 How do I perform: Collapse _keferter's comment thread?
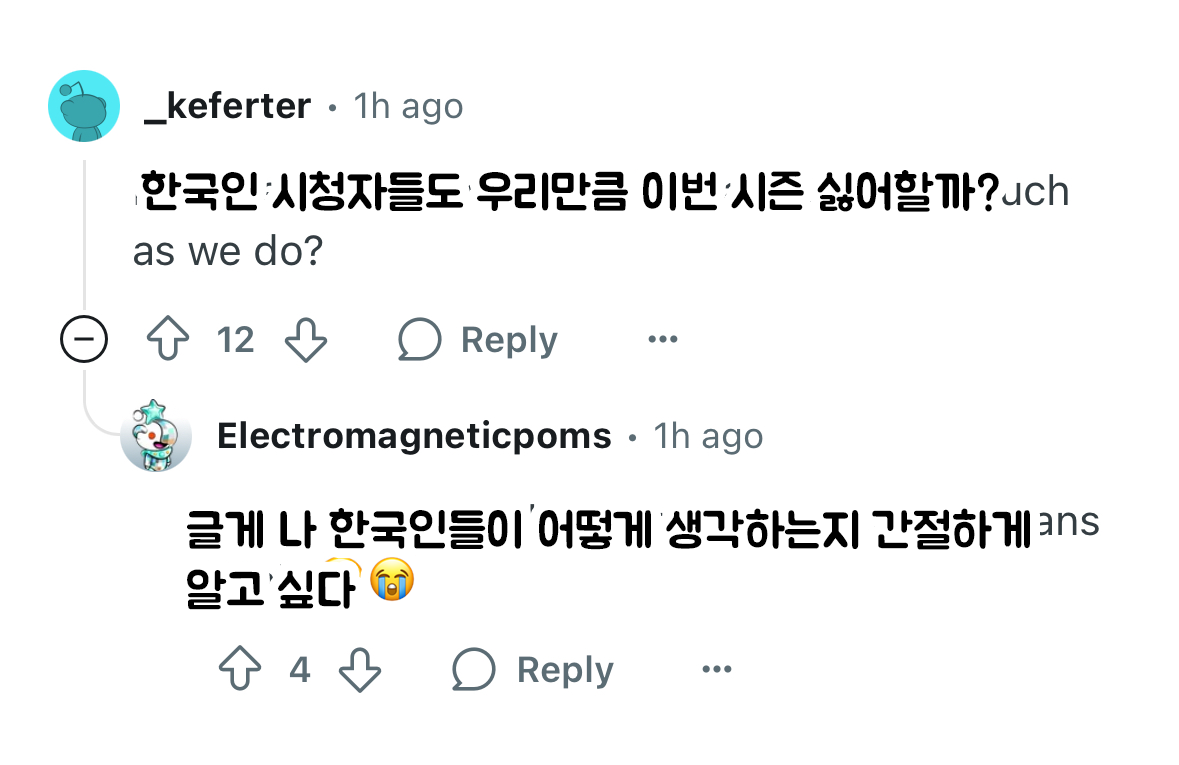pyautogui.click(x=85, y=339)
